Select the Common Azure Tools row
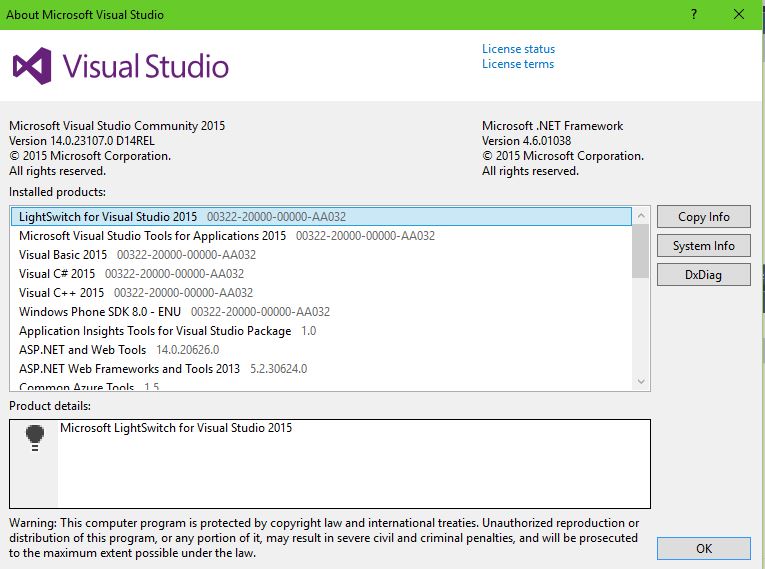 click(x=321, y=386)
